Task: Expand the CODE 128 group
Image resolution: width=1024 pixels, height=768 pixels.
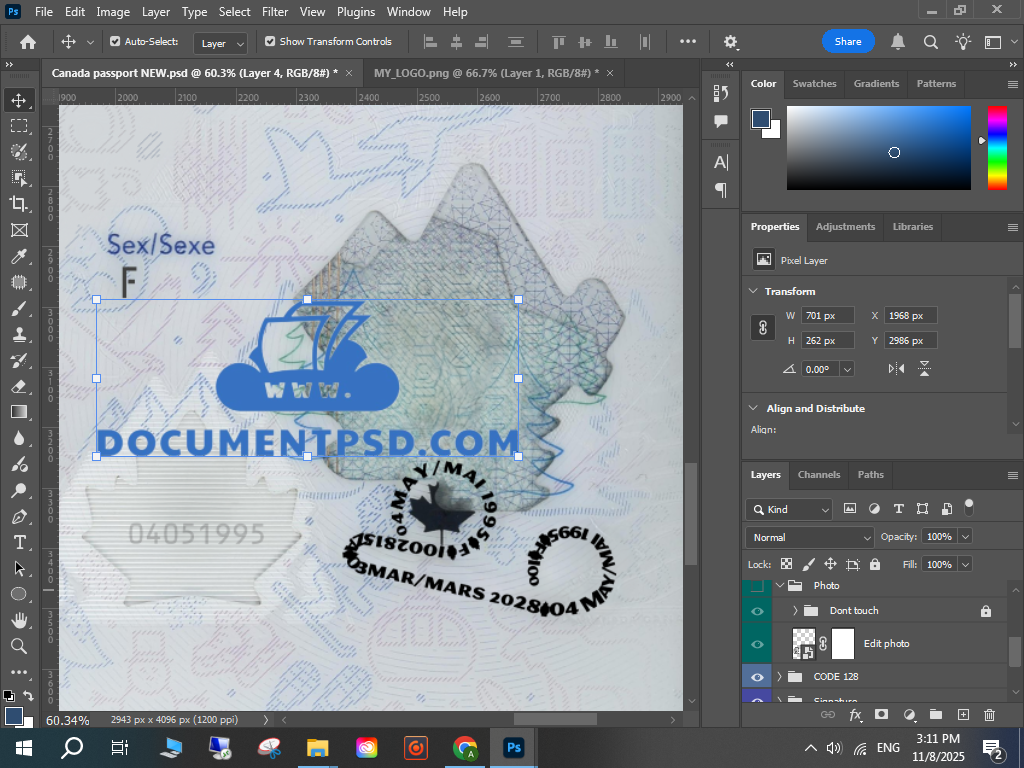Action: tap(780, 677)
